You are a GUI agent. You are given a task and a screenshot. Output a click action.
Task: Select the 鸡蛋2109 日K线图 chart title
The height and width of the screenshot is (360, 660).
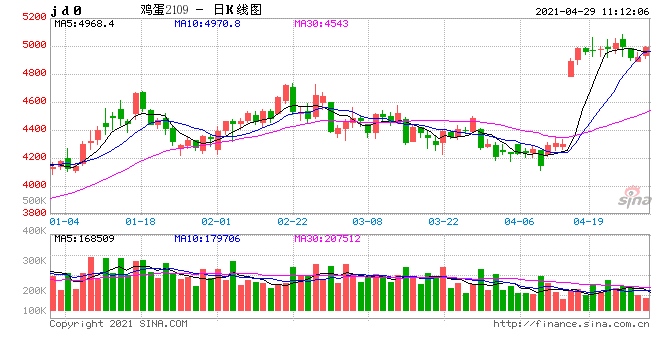point(201,10)
